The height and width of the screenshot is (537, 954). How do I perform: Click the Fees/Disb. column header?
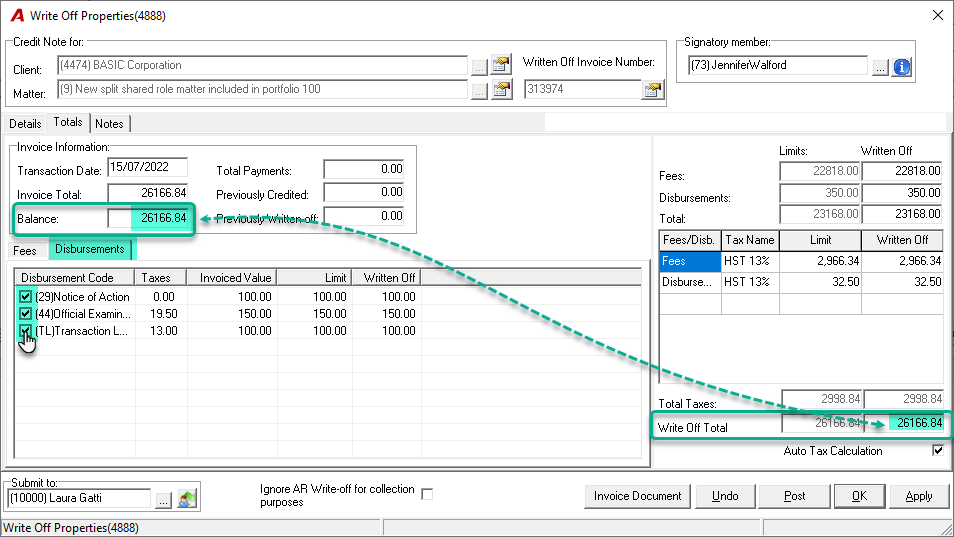click(x=690, y=240)
